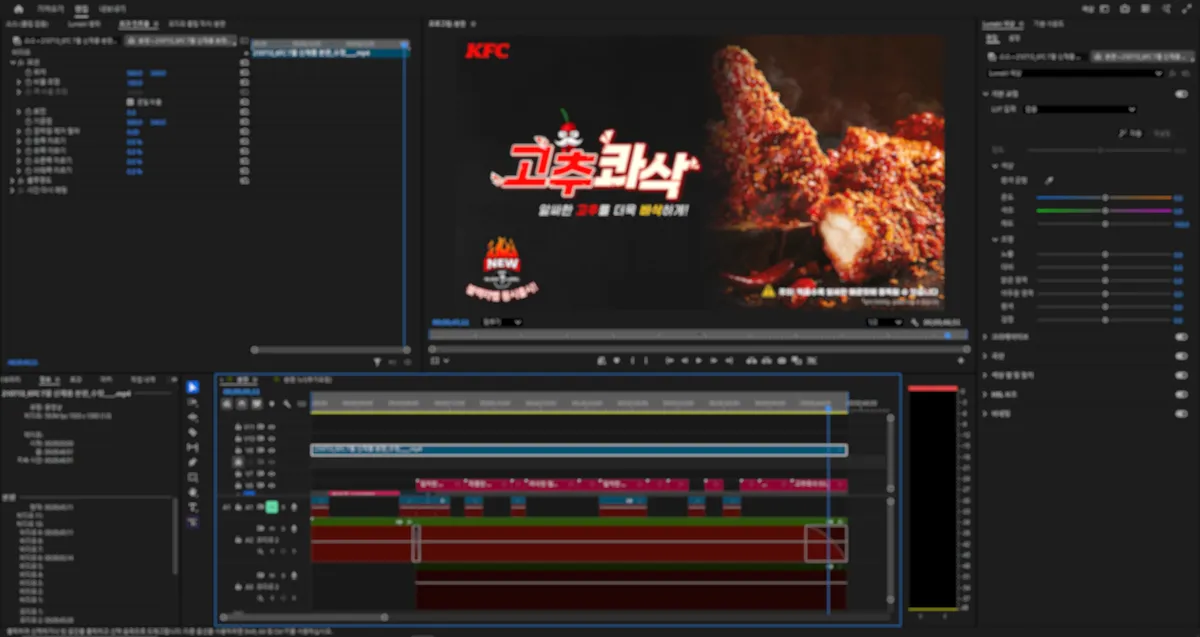Viewport: 1200px width, 637px height.
Task: Select the Pen tool in the tools panel
Action: point(193,462)
